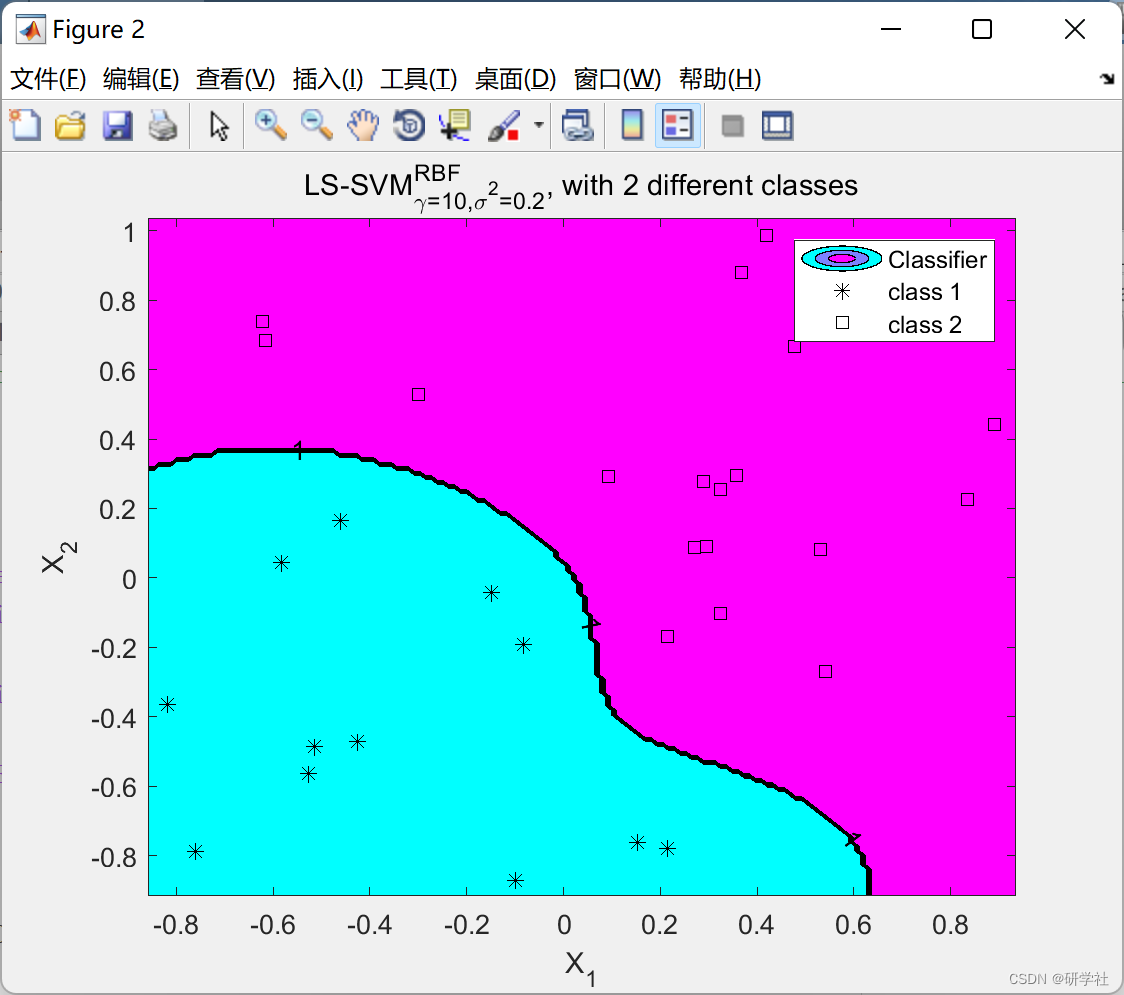The width and height of the screenshot is (1124, 995).
Task: Select the Zoom Out tool
Action: [314, 125]
